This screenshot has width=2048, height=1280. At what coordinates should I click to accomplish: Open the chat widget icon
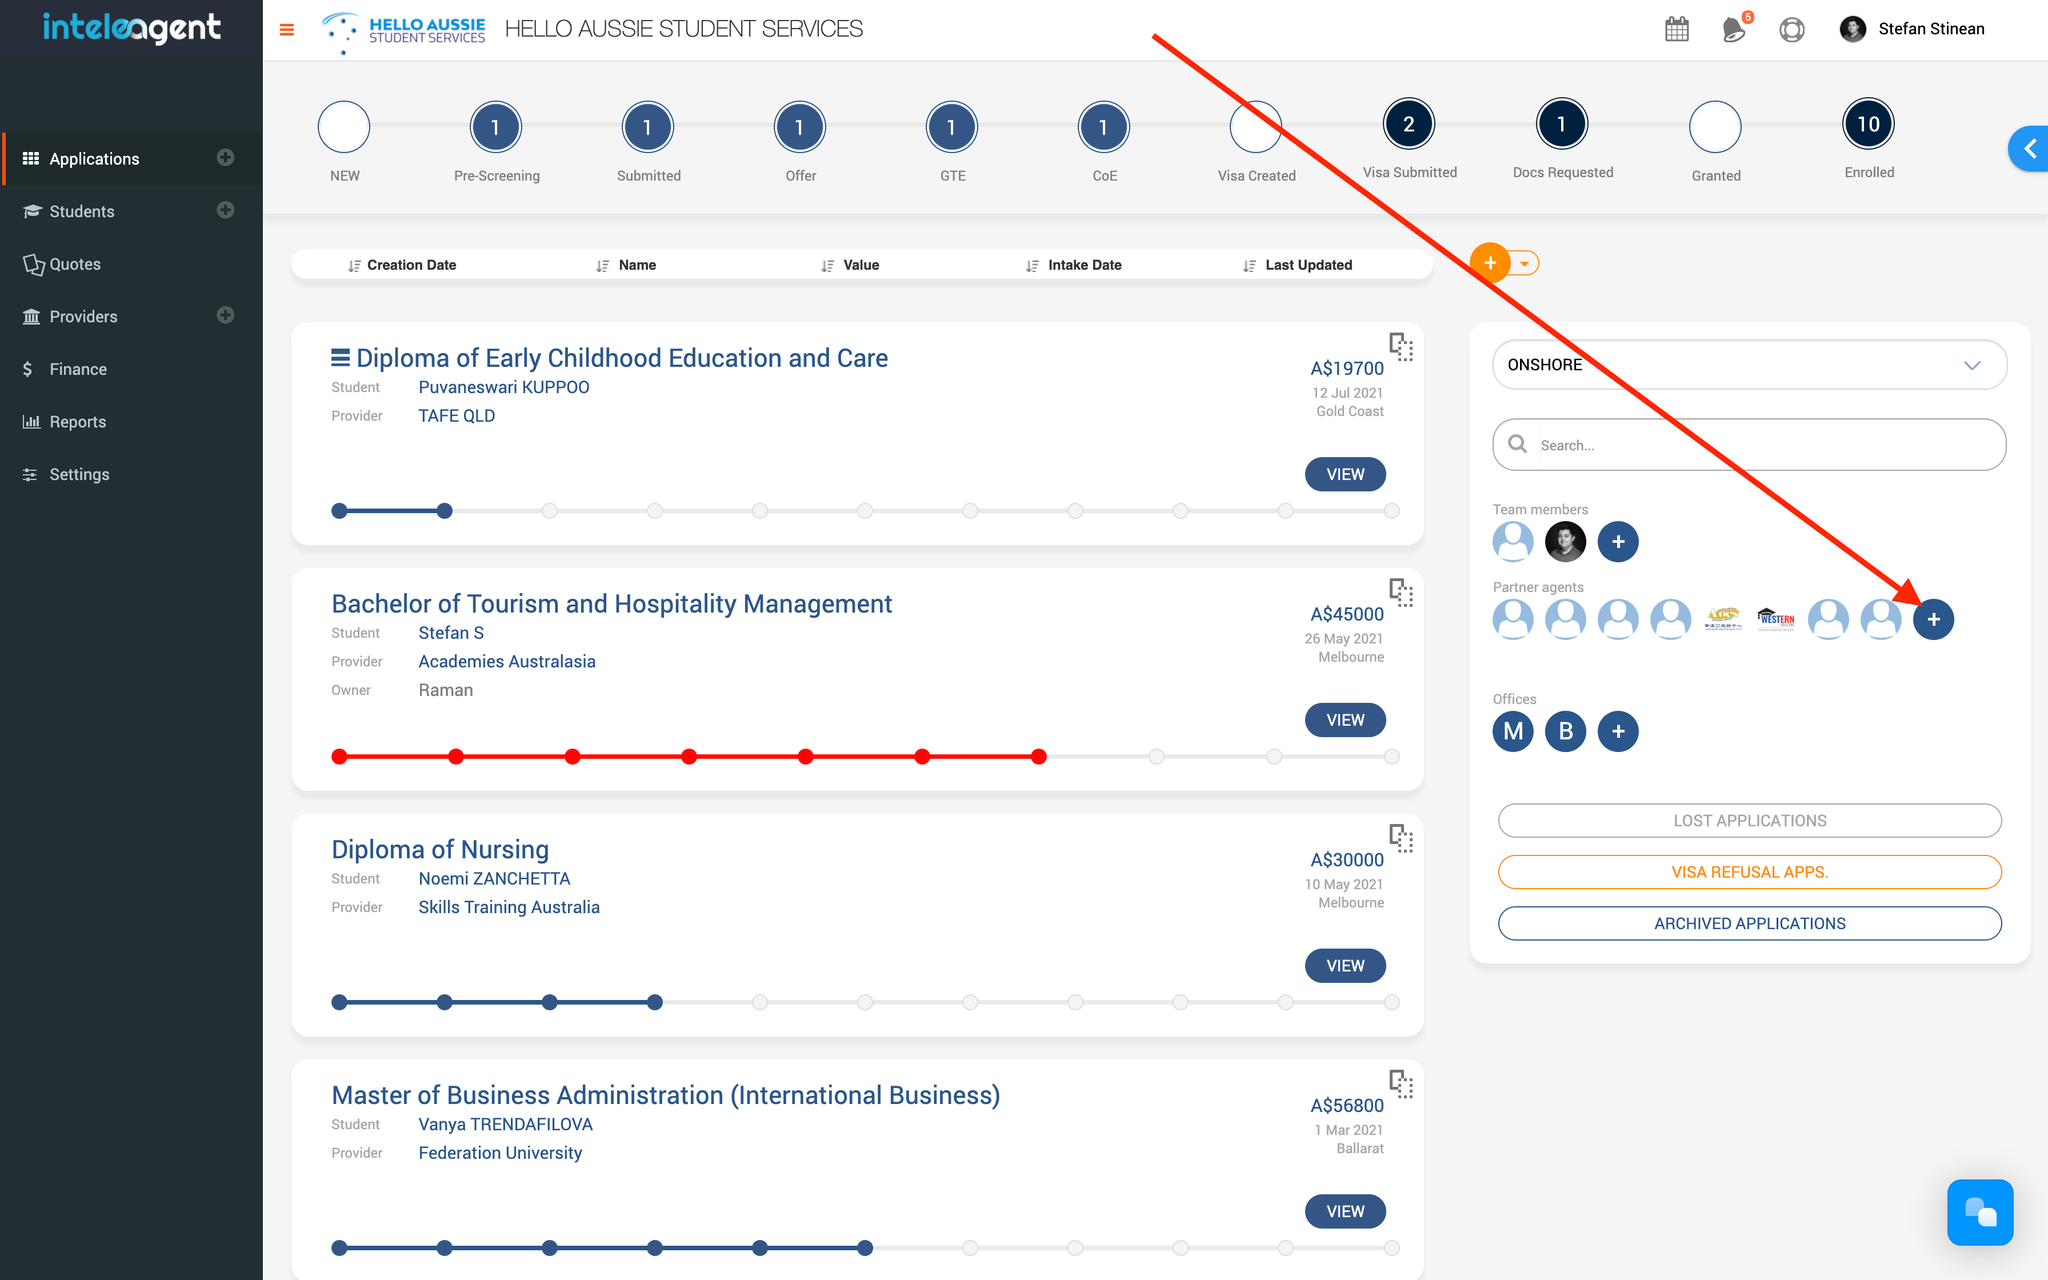coord(1979,1212)
